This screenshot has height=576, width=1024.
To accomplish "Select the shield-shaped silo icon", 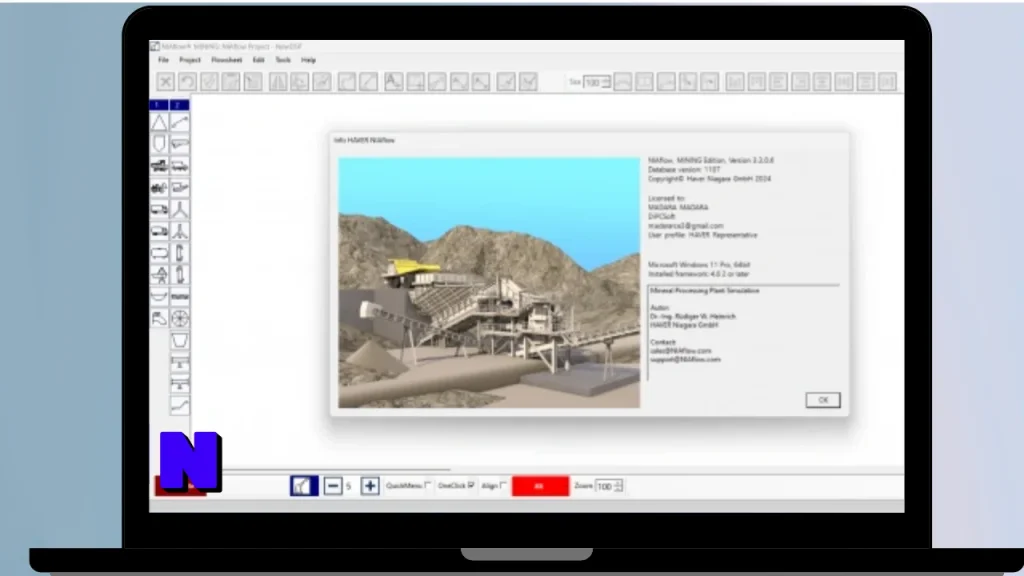I will [159, 144].
